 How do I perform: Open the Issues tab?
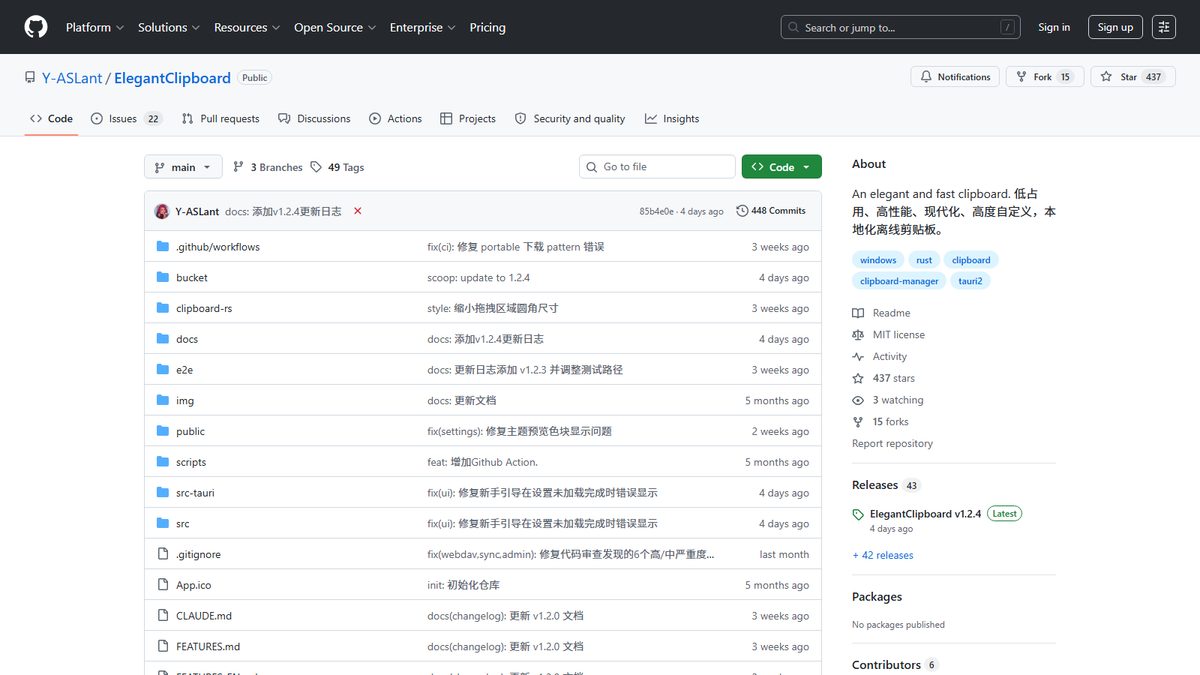click(126, 118)
